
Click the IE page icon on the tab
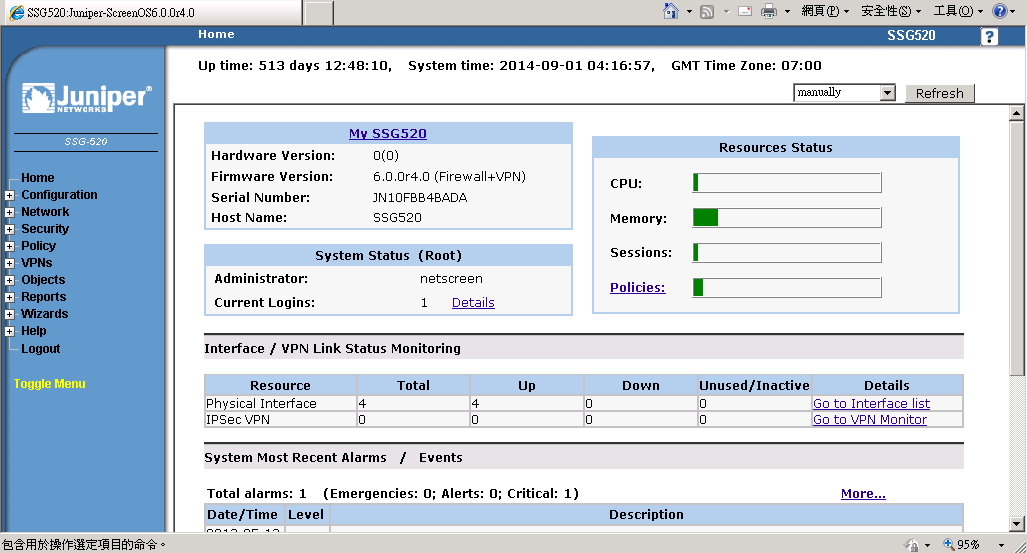point(17,12)
